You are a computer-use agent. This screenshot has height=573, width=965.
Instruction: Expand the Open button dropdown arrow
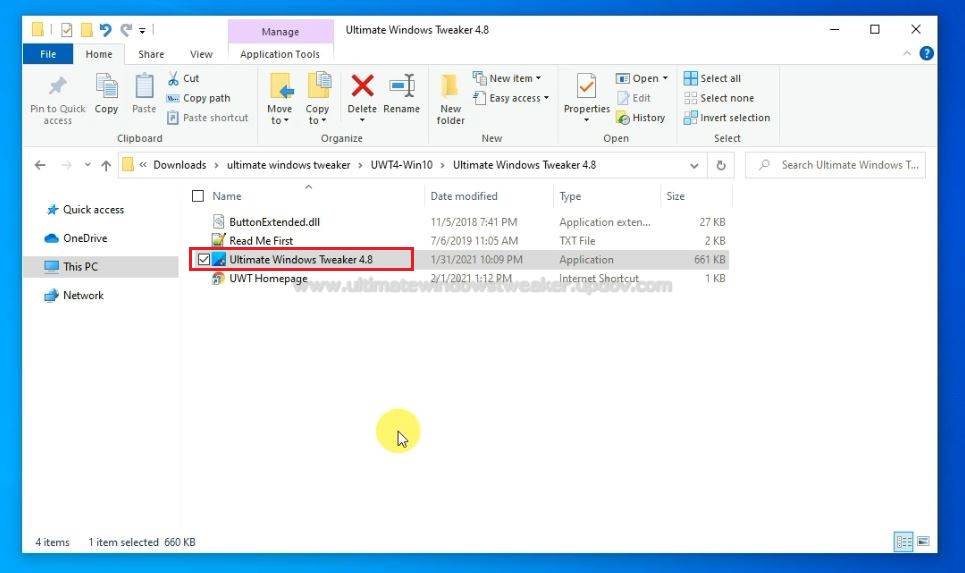(x=665, y=78)
